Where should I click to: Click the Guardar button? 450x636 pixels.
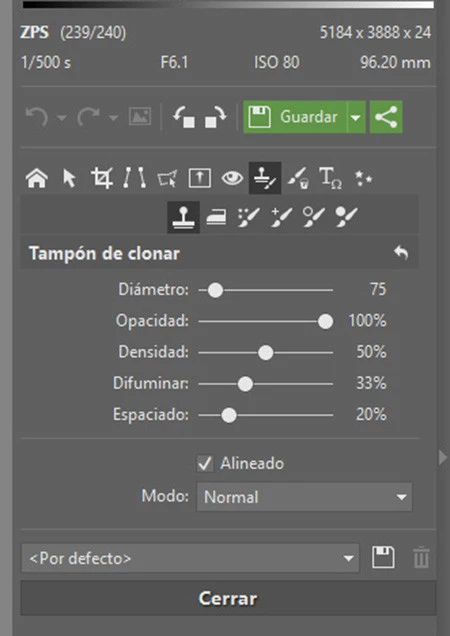pos(295,117)
